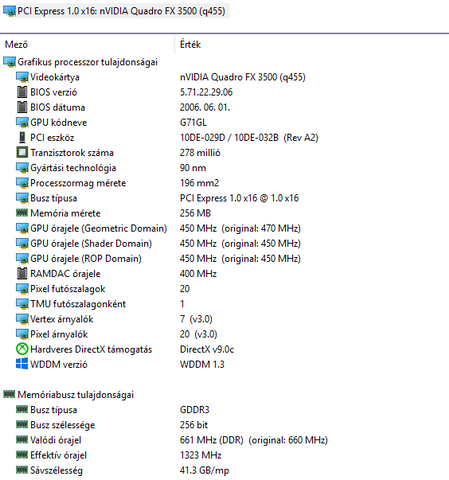
Task: Click the 1323 MHz effective clock value
Action: click(201, 455)
